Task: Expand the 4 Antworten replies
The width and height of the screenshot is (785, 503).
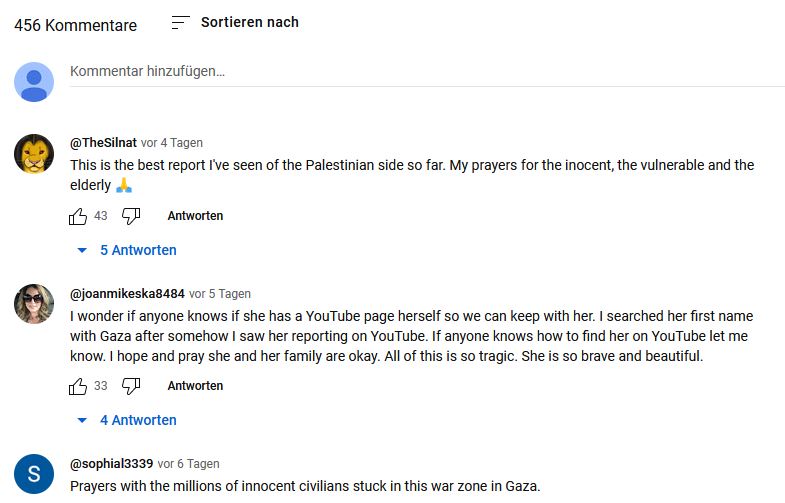Action: click(127, 420)
